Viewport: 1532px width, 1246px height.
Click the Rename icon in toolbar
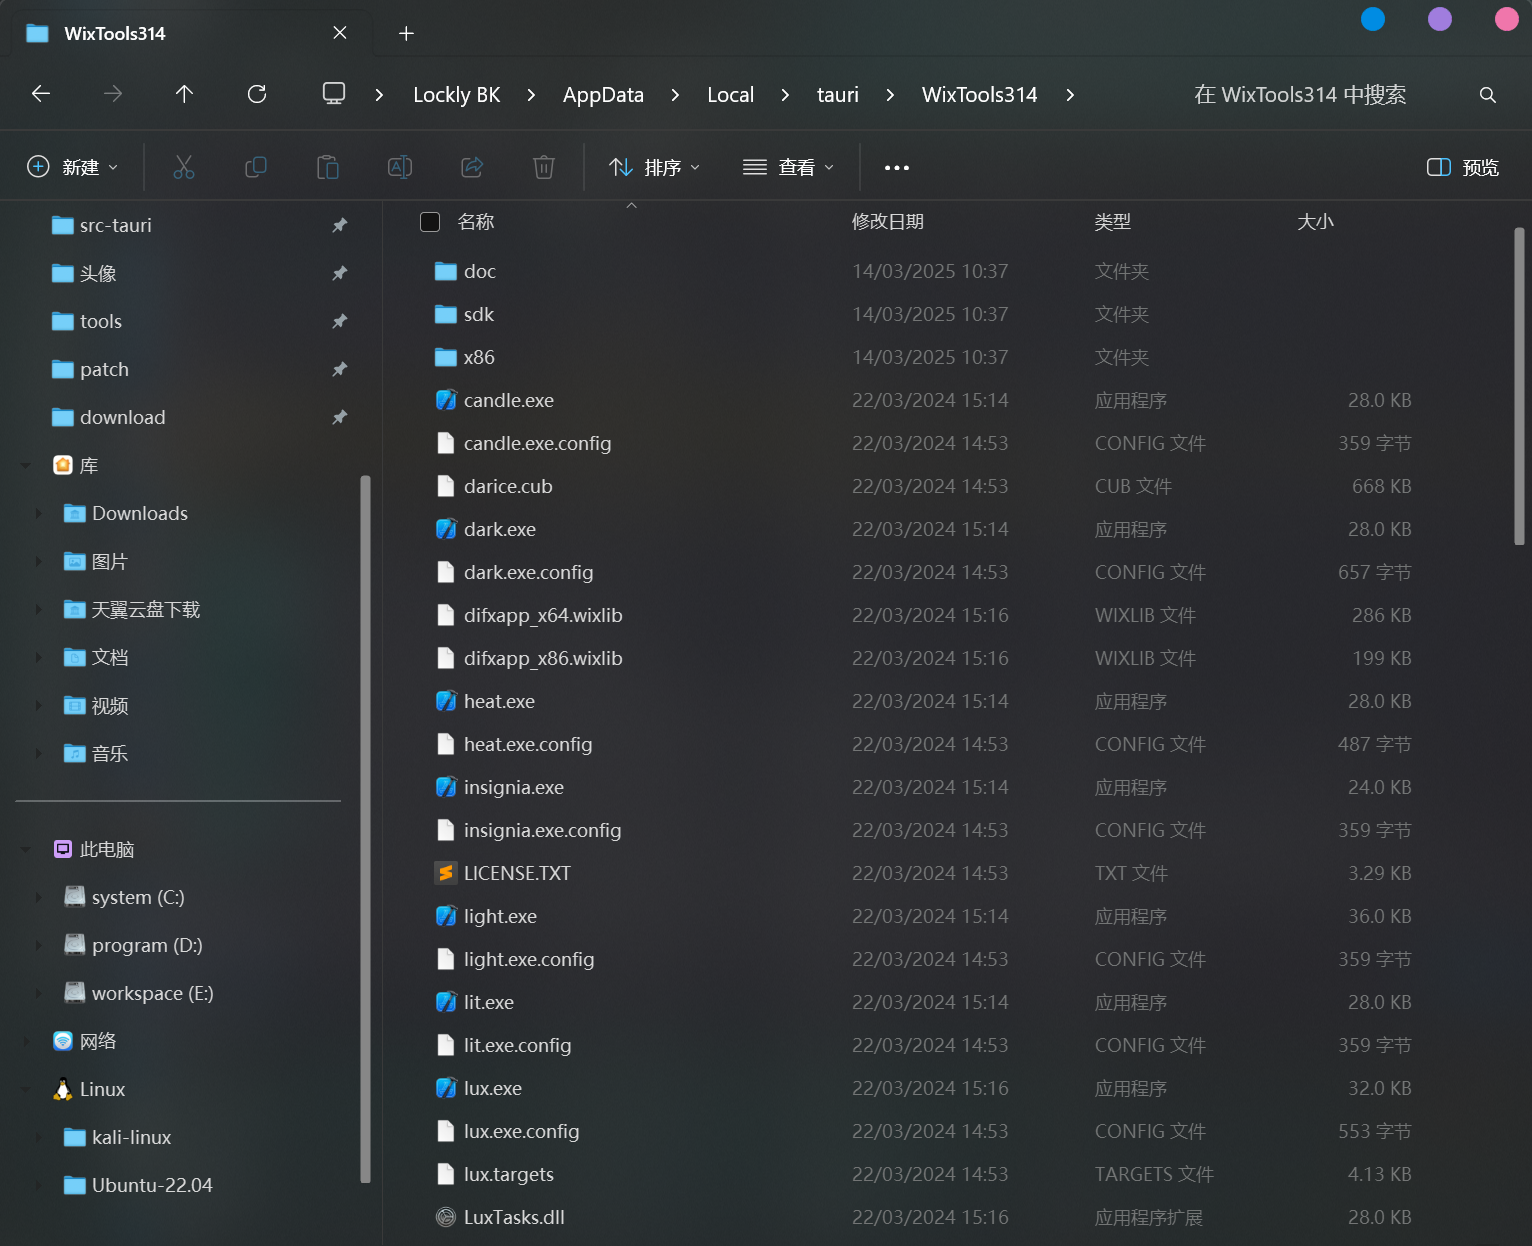coord(400,167)
